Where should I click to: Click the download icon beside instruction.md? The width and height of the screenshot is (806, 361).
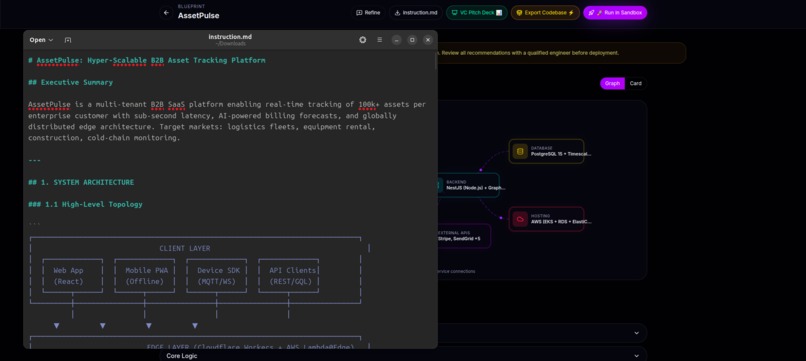pos(397,13)
